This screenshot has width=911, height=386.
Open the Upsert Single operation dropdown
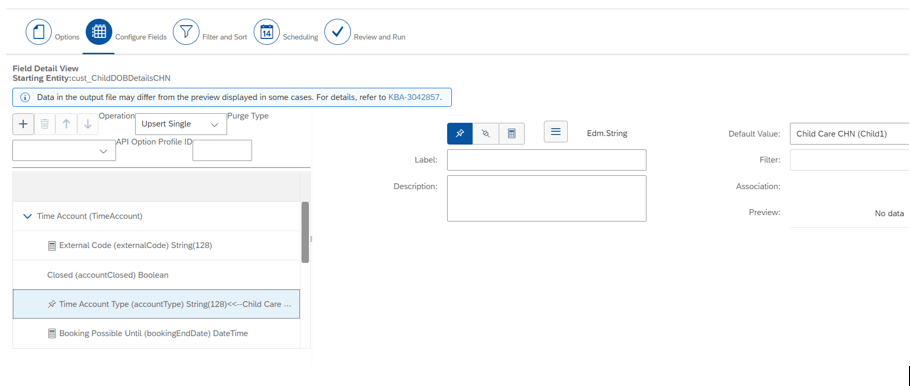181,124
